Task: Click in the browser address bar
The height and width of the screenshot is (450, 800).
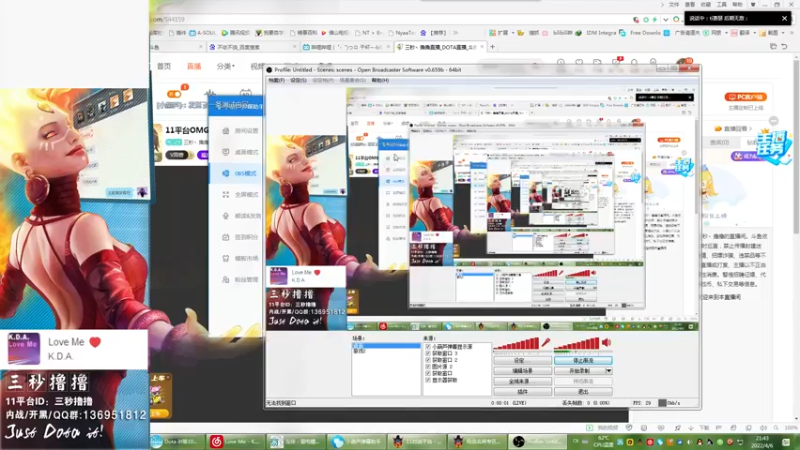Action: pyautogui.click(x=388, y=19)
